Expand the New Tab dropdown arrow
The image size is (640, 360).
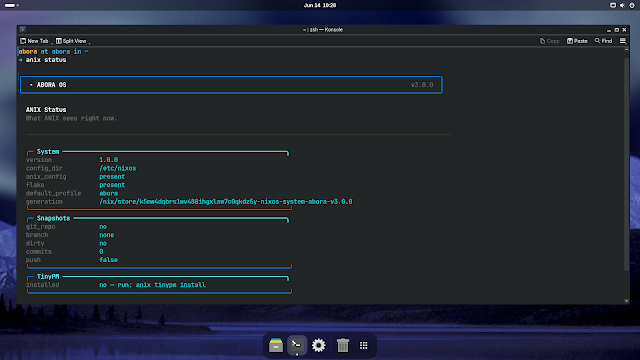click(52, 41)
